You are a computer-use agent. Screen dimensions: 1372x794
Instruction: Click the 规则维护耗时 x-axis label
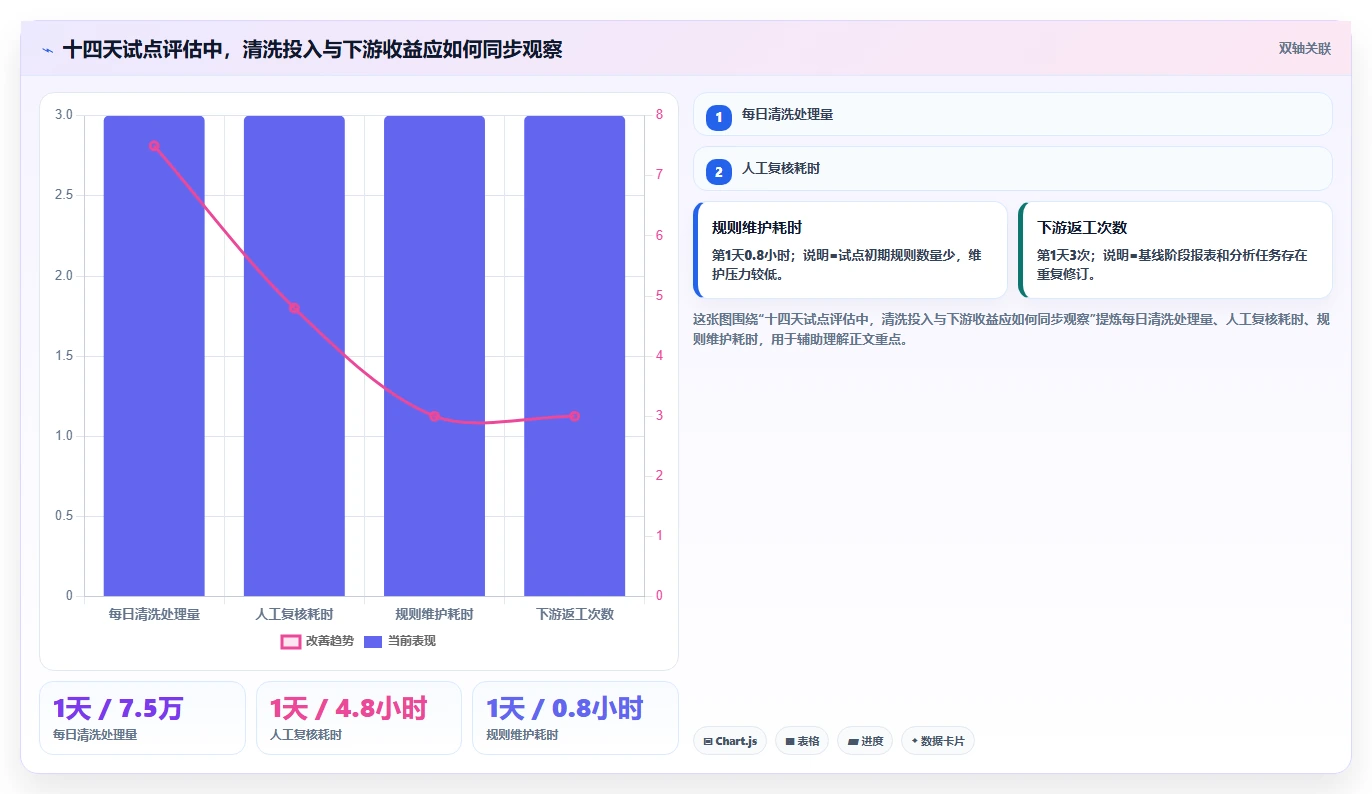(x=434, y=614)
